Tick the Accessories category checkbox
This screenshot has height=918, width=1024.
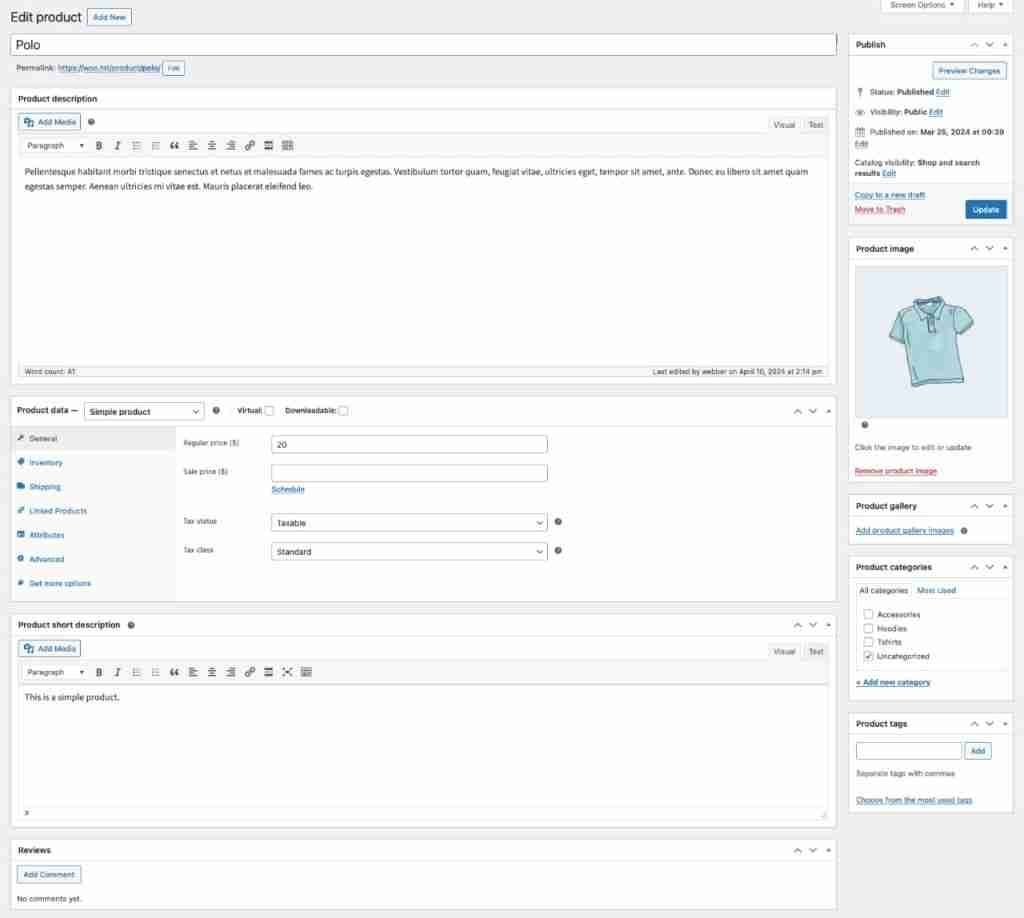pos(868,614)
